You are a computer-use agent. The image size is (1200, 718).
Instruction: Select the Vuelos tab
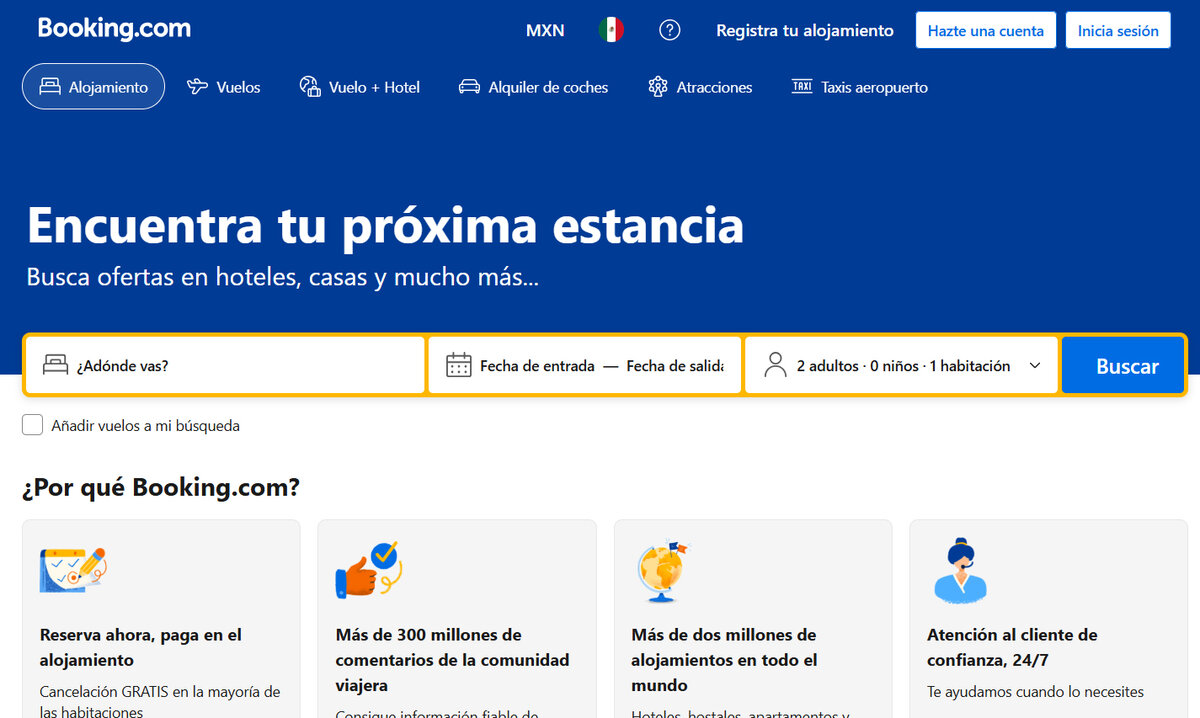pyautogui.click(x=224, y=87)
